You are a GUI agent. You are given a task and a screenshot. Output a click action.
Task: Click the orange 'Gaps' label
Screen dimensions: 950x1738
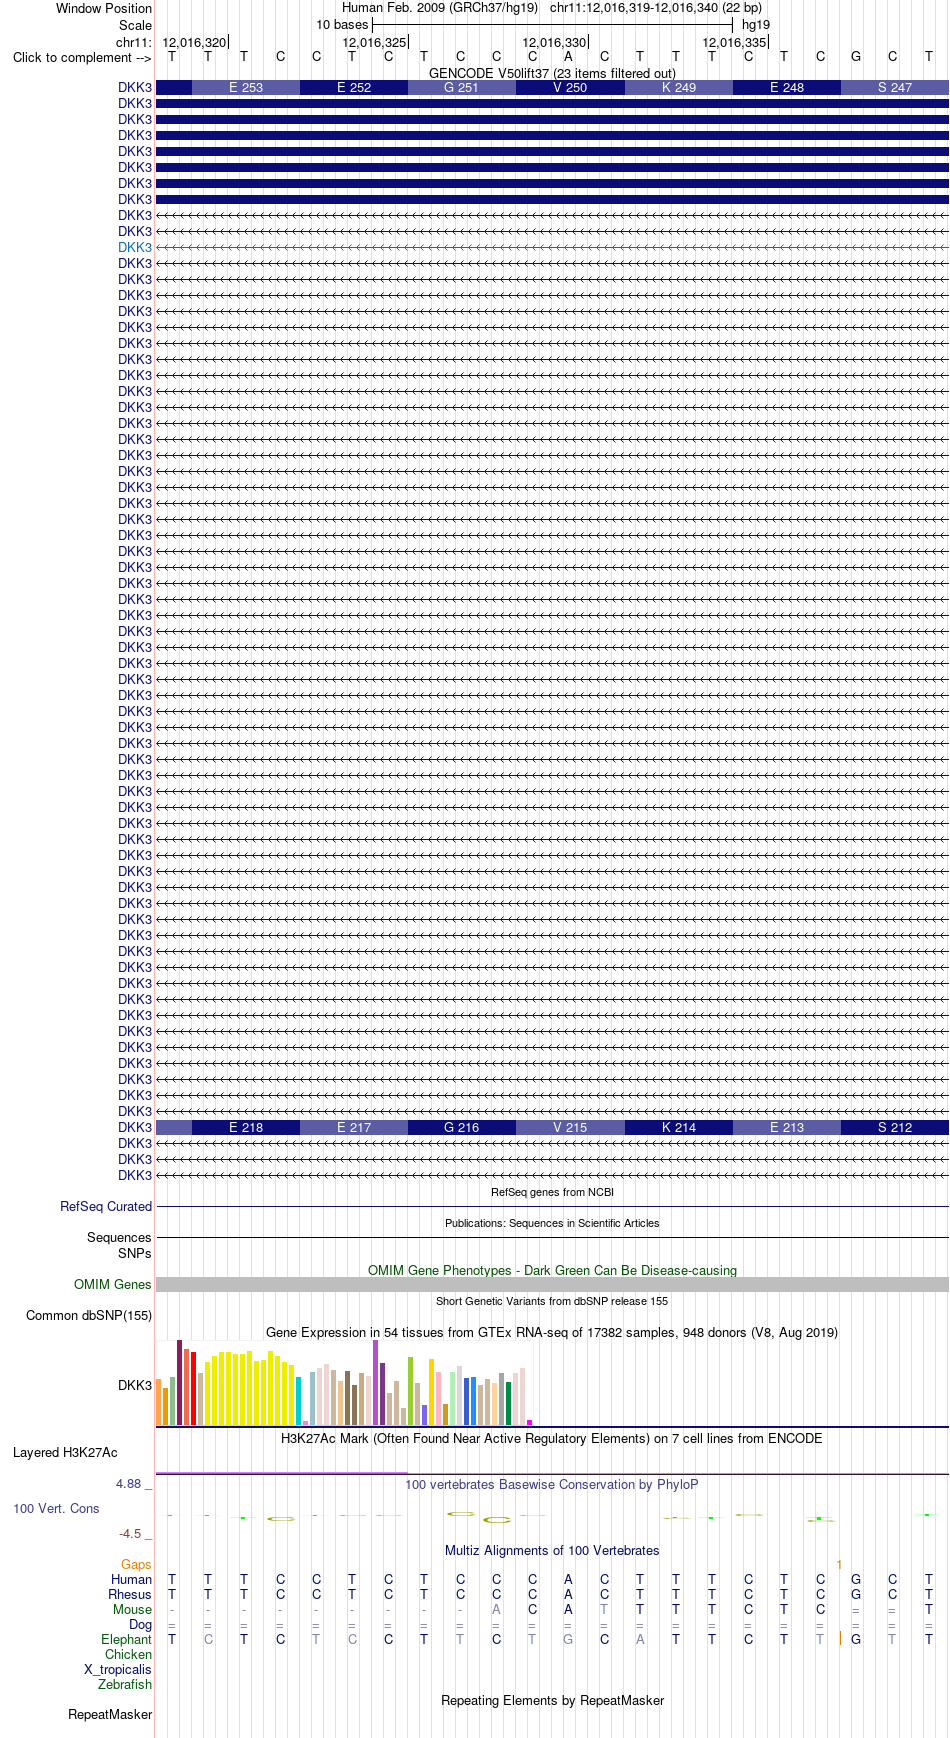point(136,1564)
